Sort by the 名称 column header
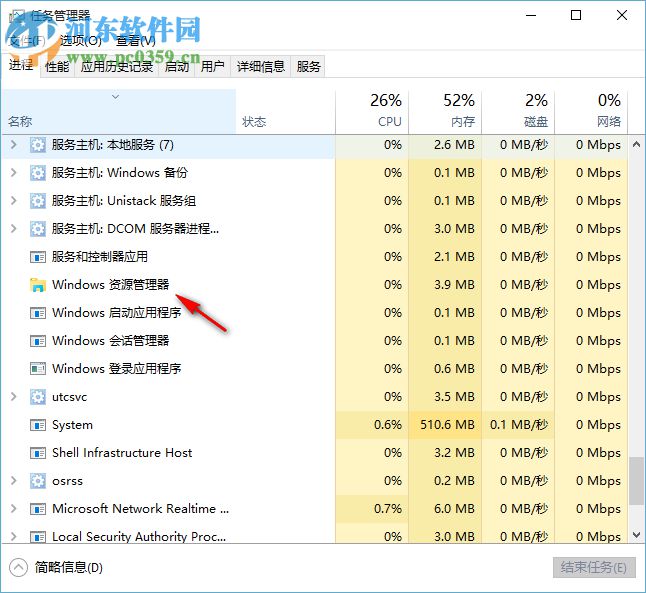The height and width of the screenshot is (593, 646). (x=119, y=112)
